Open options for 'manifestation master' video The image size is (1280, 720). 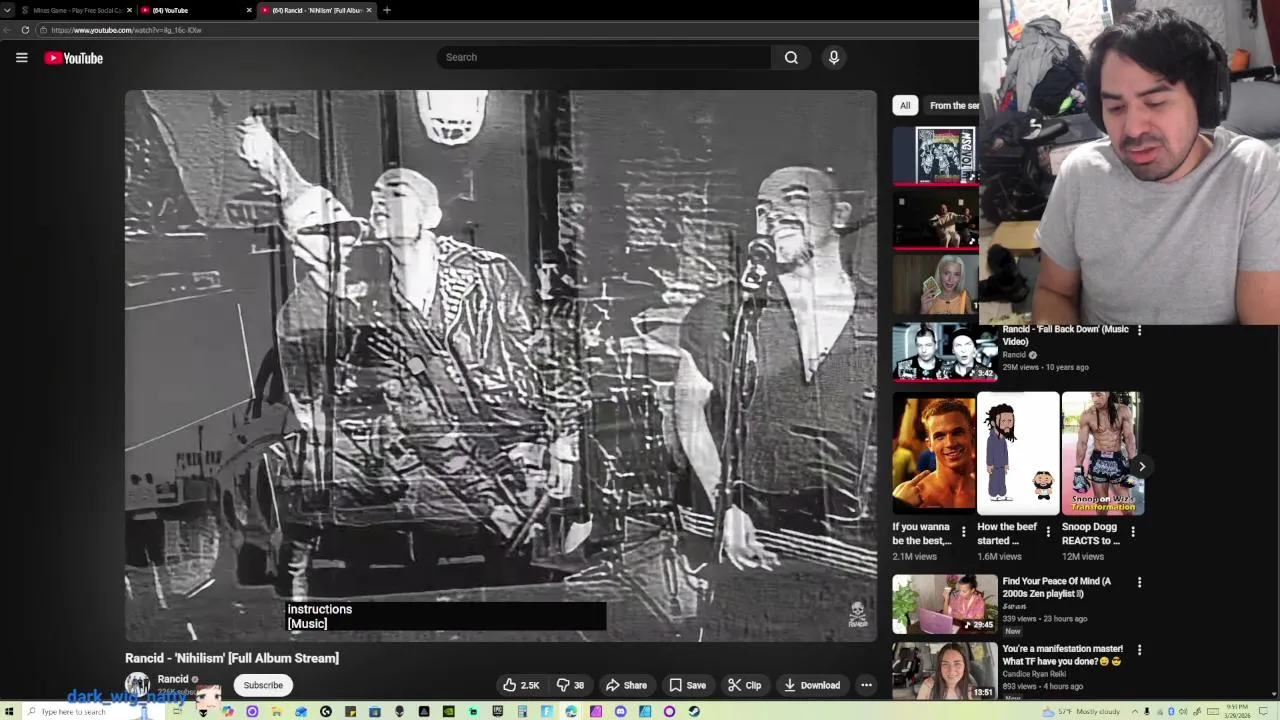click(x=1139, y=650)
